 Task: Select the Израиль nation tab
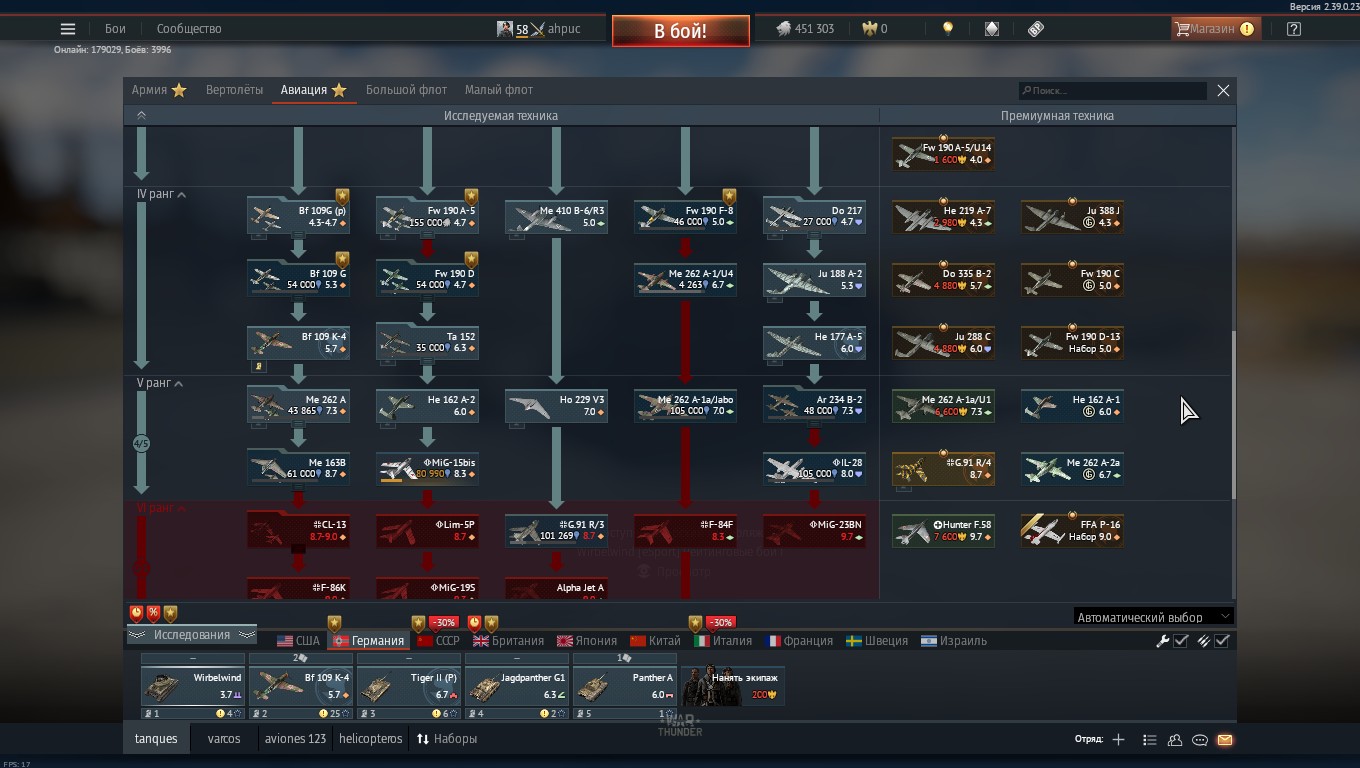pyautogui.click(x=953, y=641)
